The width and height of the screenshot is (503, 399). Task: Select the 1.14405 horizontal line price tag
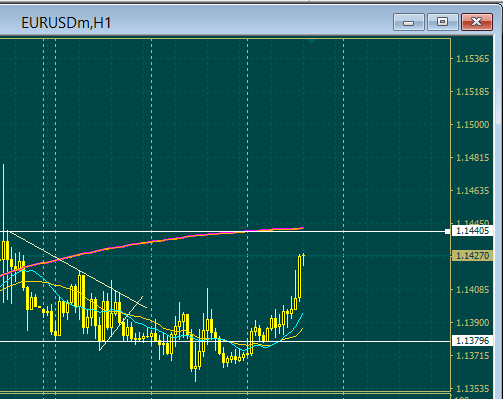[x=472, y=231]
